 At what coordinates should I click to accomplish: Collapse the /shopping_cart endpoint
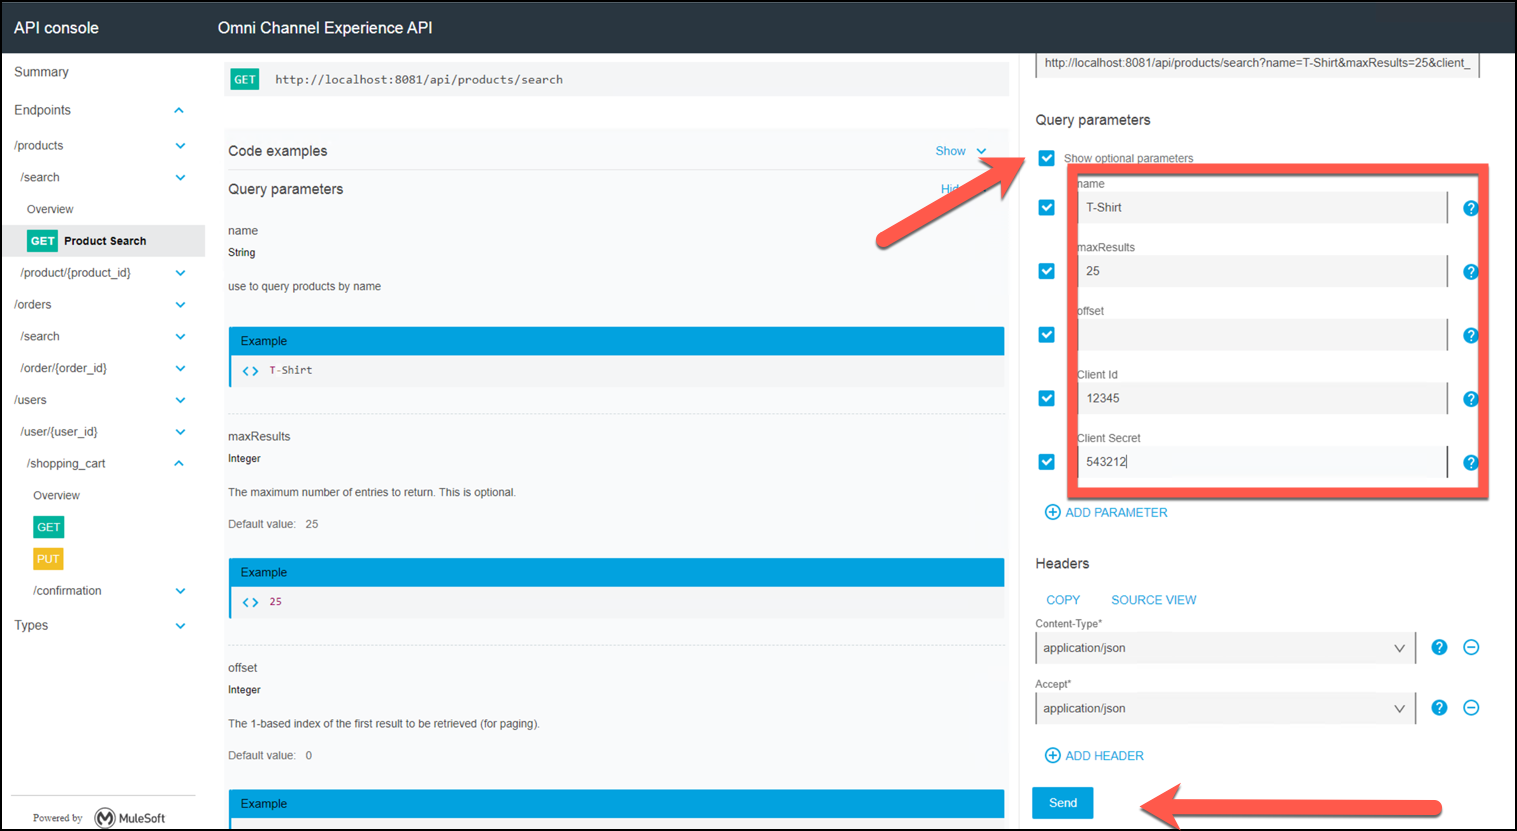pos(179,464)
